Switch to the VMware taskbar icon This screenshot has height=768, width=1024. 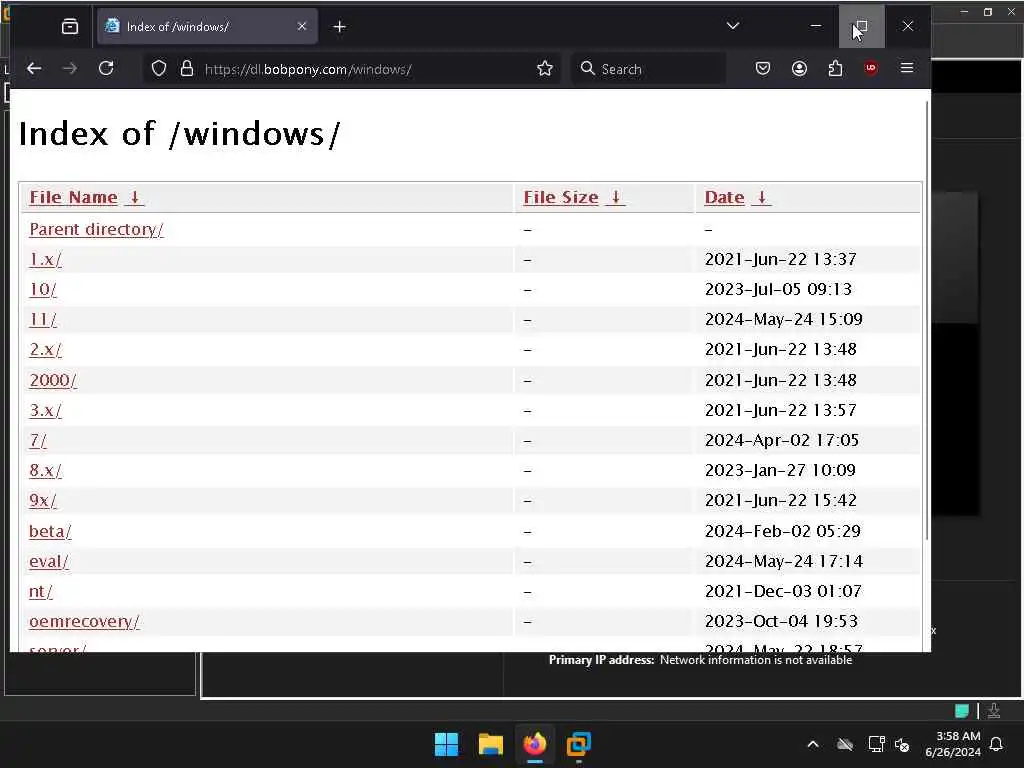click(x=579, y=744)
